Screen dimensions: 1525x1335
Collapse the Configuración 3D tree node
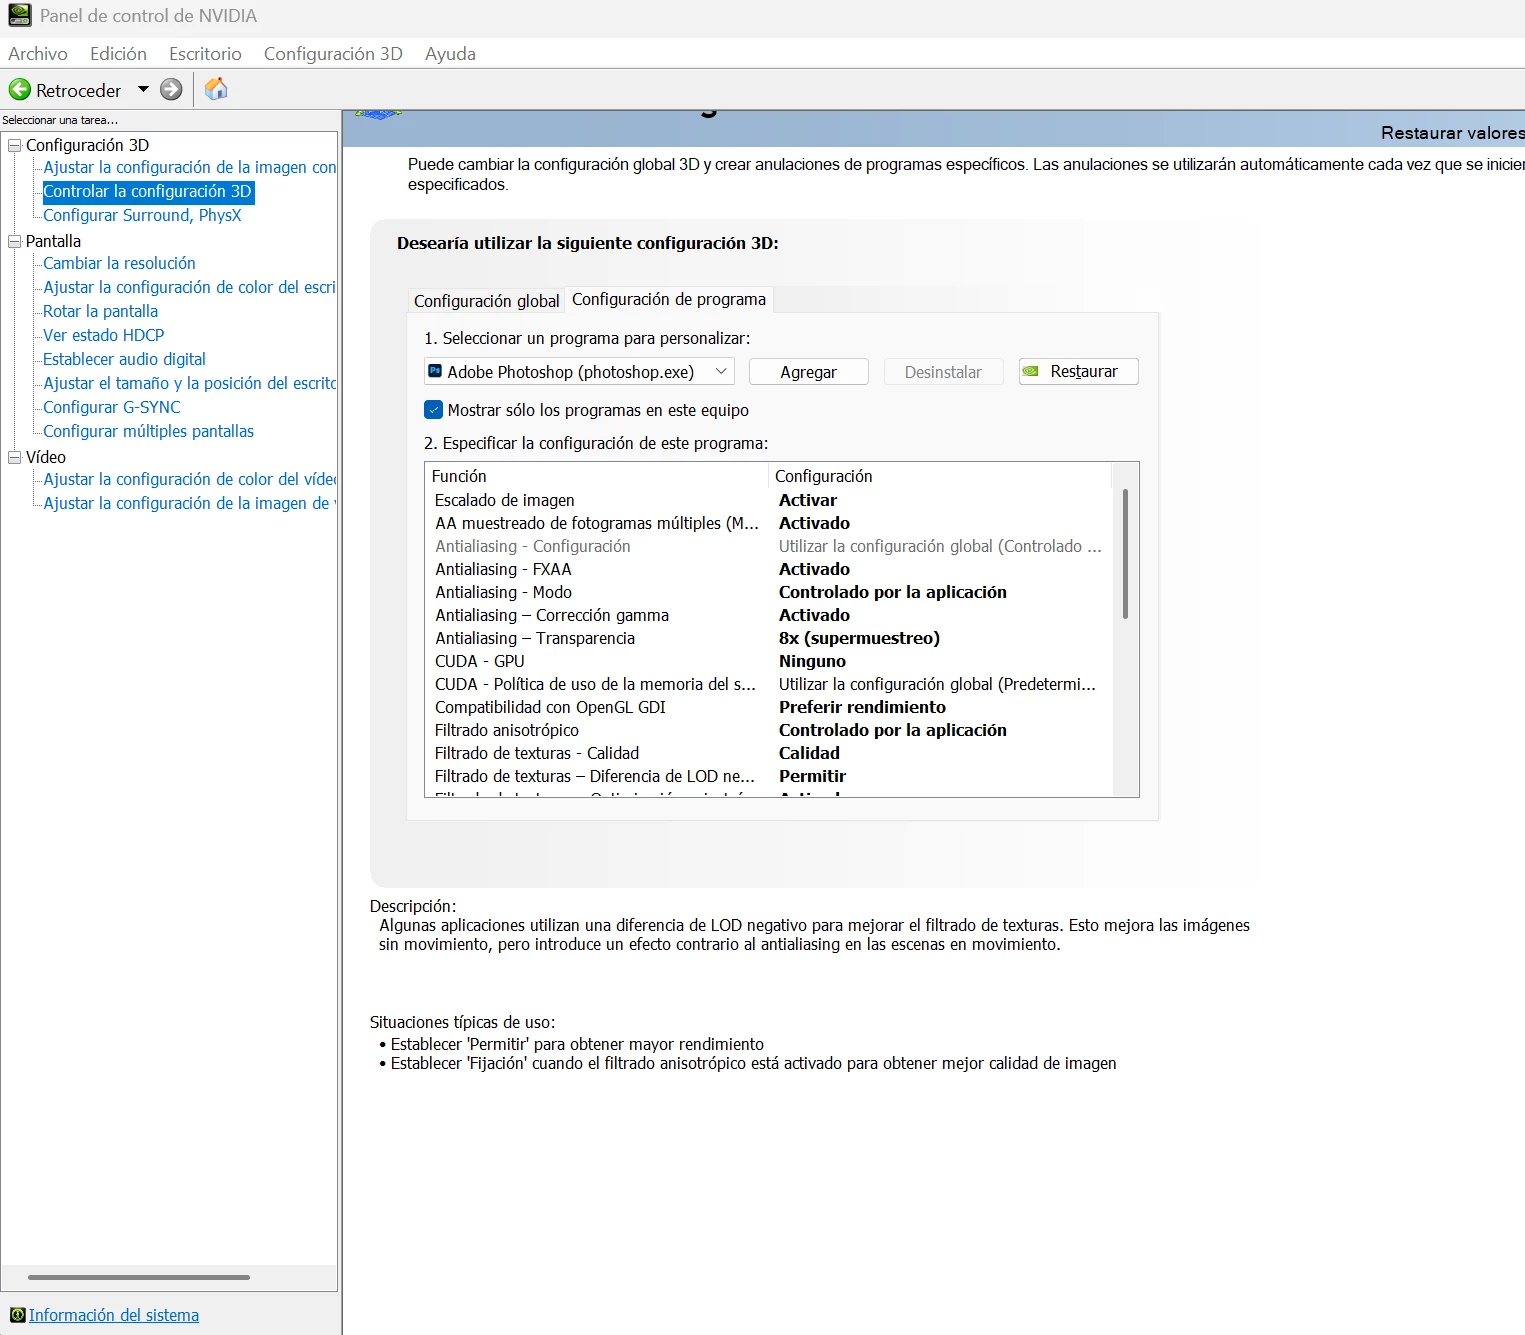click(15, 146)
